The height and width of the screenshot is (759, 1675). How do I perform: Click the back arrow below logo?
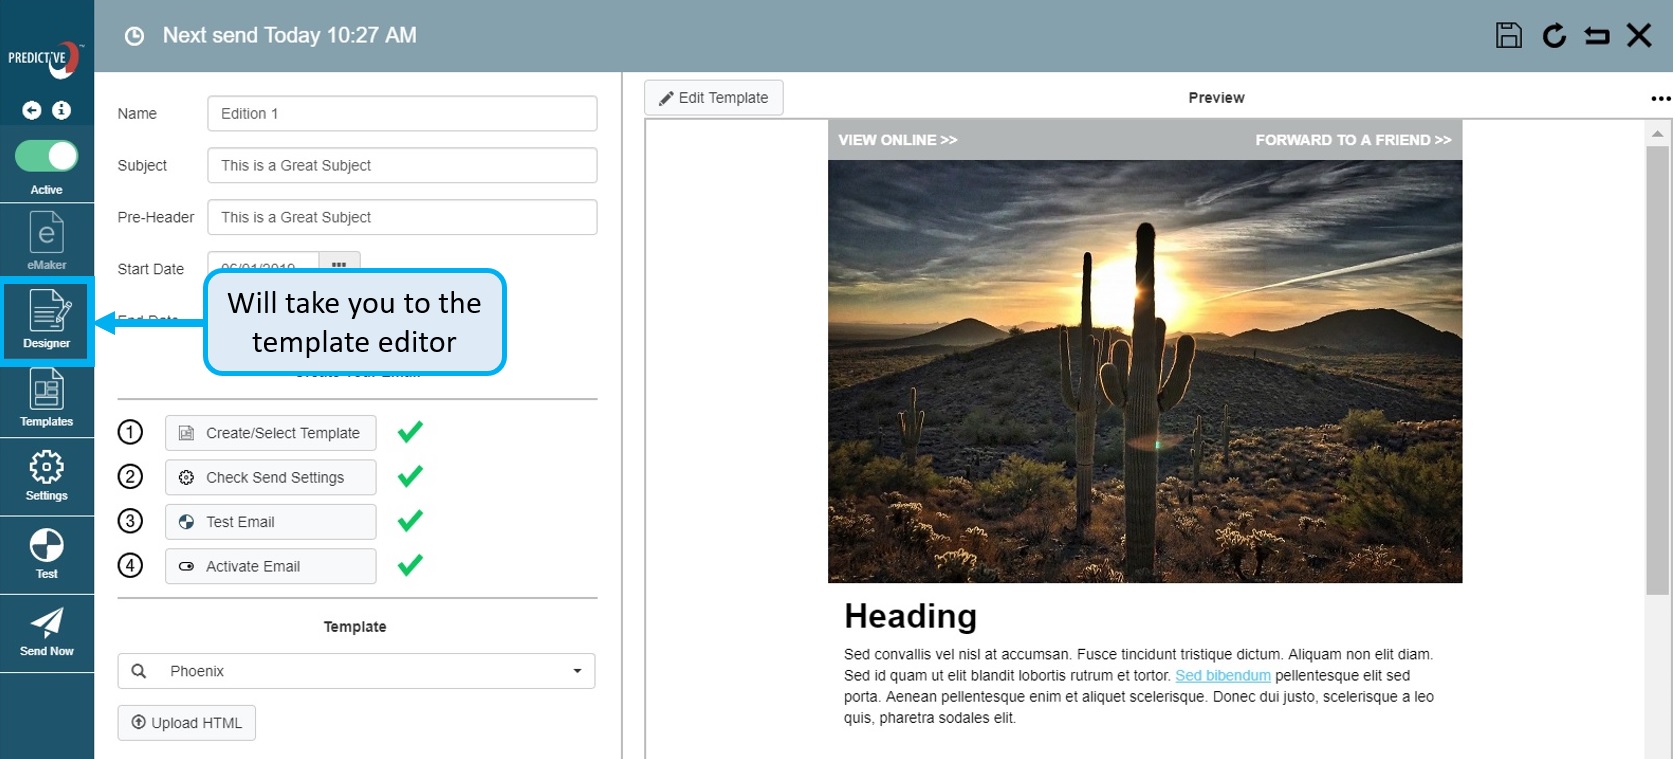coord(32,110)
